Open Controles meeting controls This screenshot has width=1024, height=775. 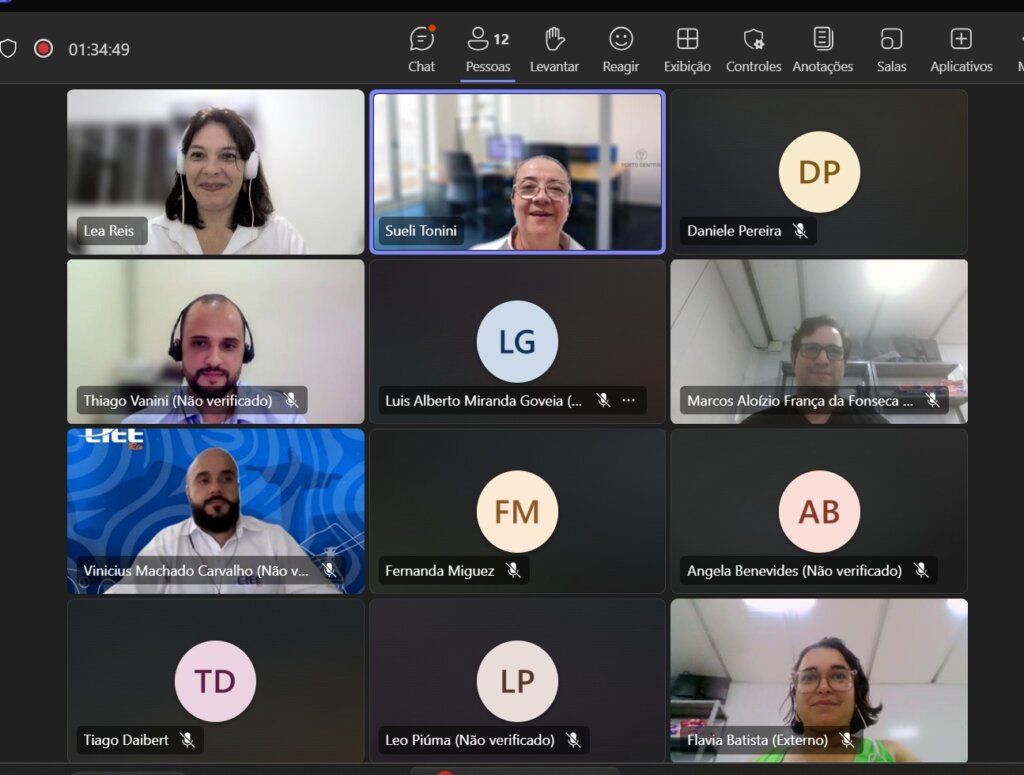click(x=753, y=49)
